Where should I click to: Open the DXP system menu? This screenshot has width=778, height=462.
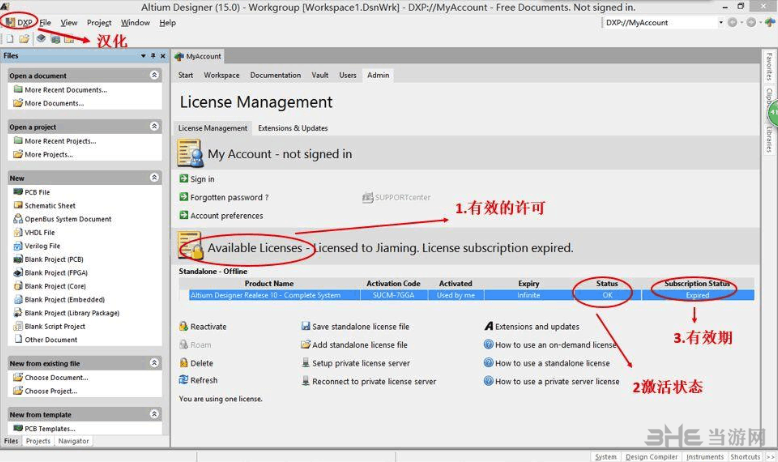[x=19, y=22]
